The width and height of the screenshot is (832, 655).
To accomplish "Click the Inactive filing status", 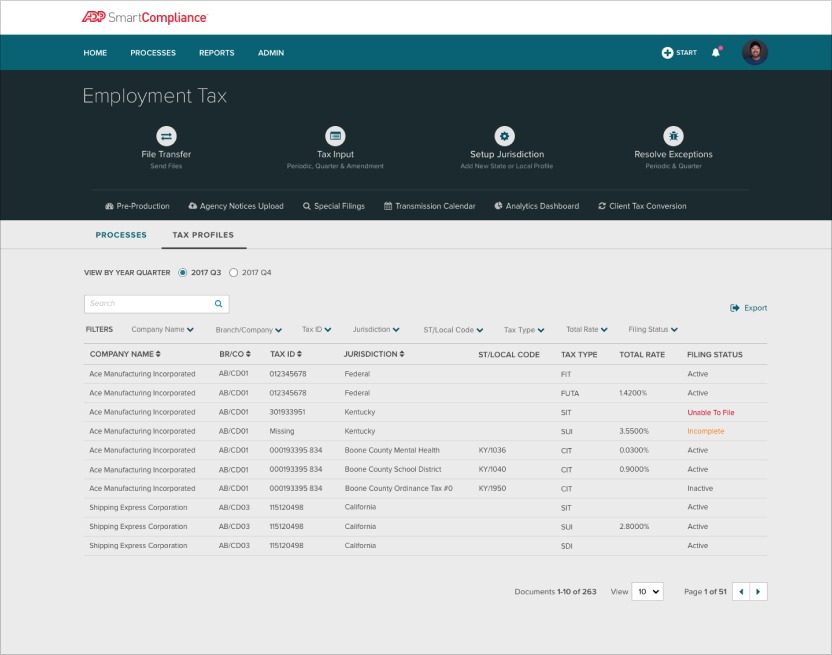I will coord(700,488).
